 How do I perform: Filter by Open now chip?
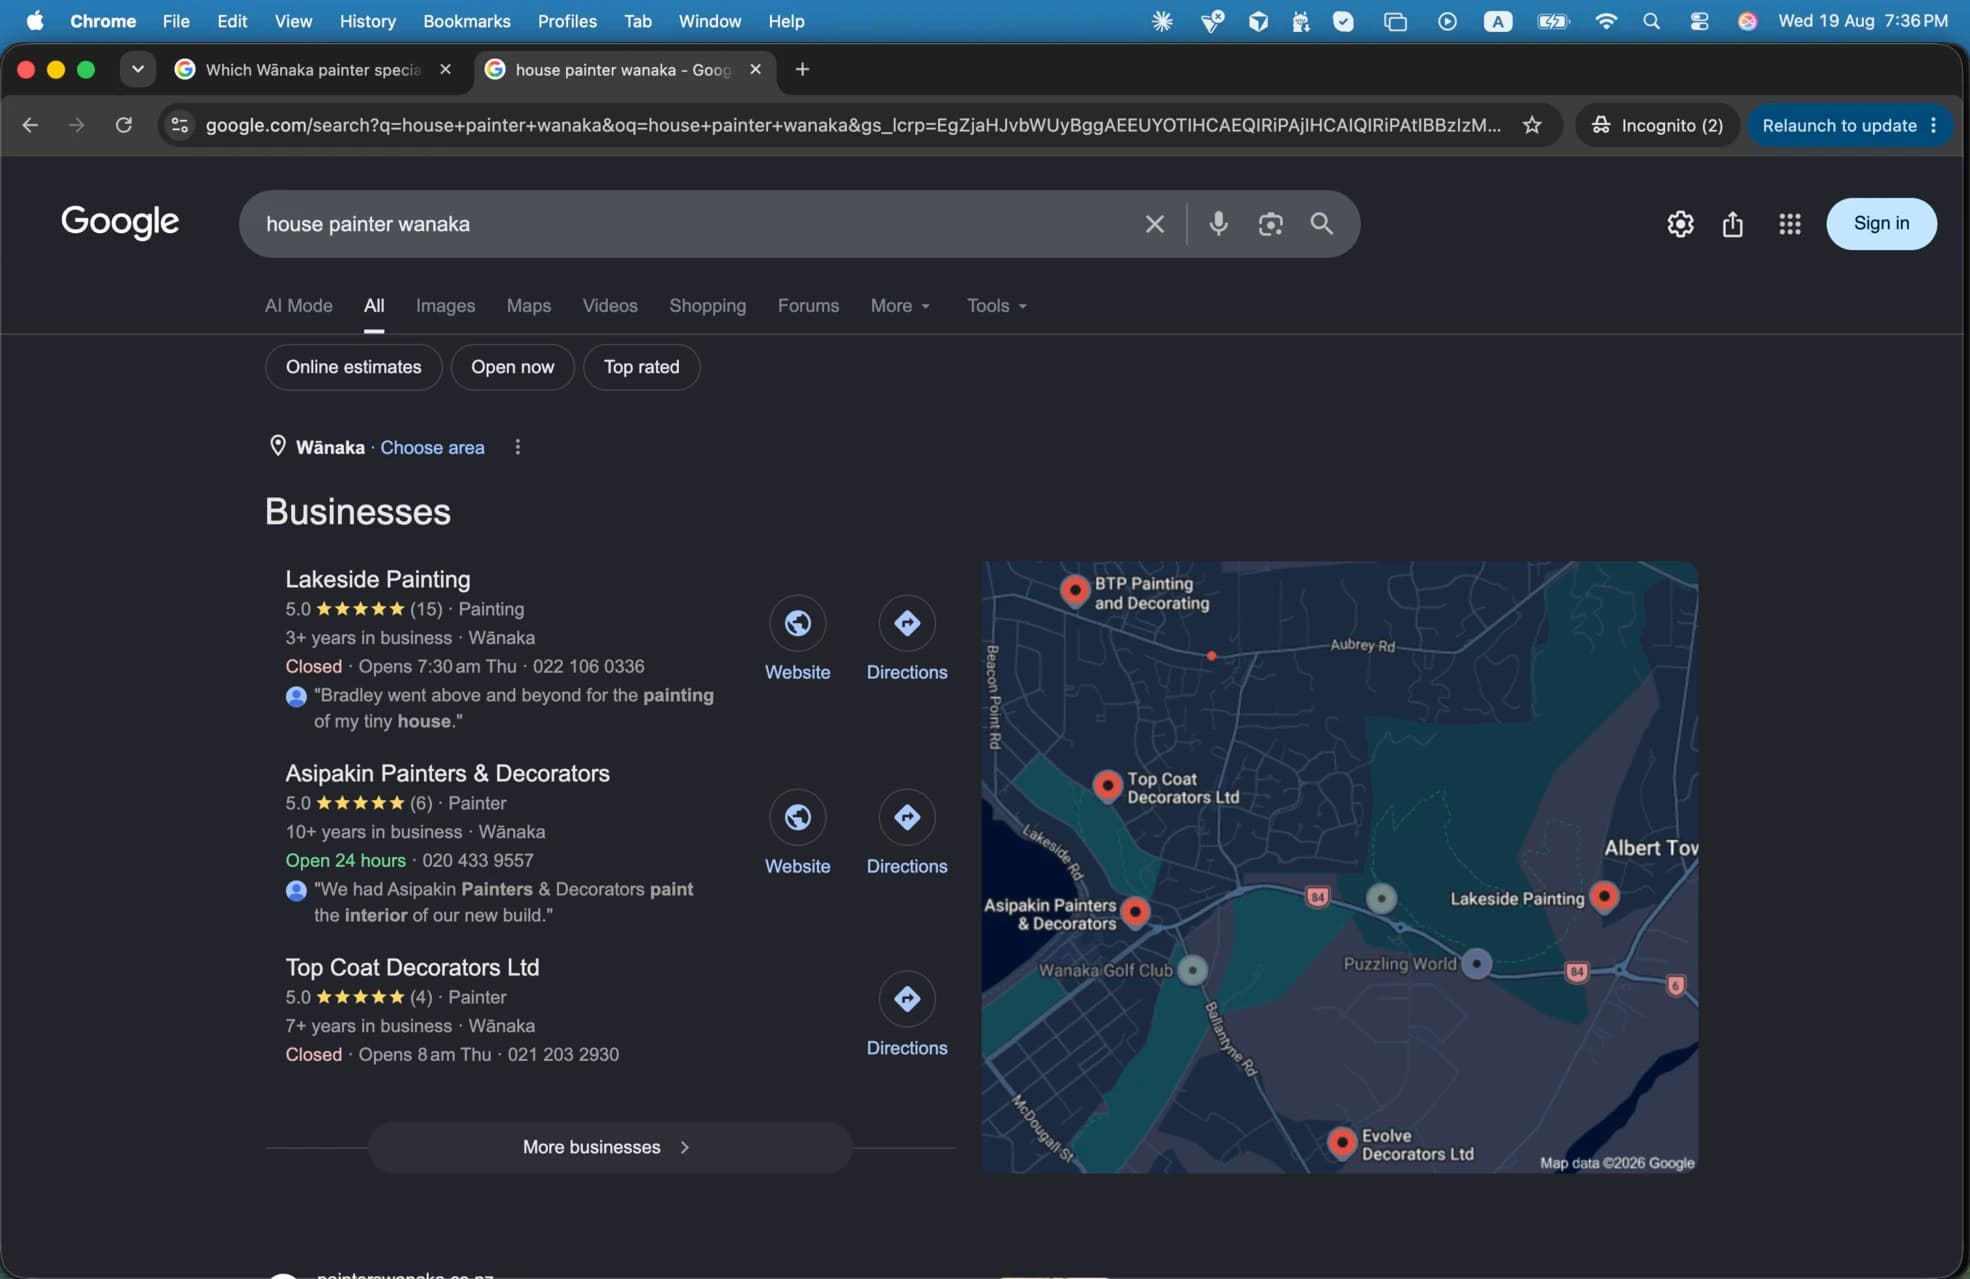pos(512,367)
